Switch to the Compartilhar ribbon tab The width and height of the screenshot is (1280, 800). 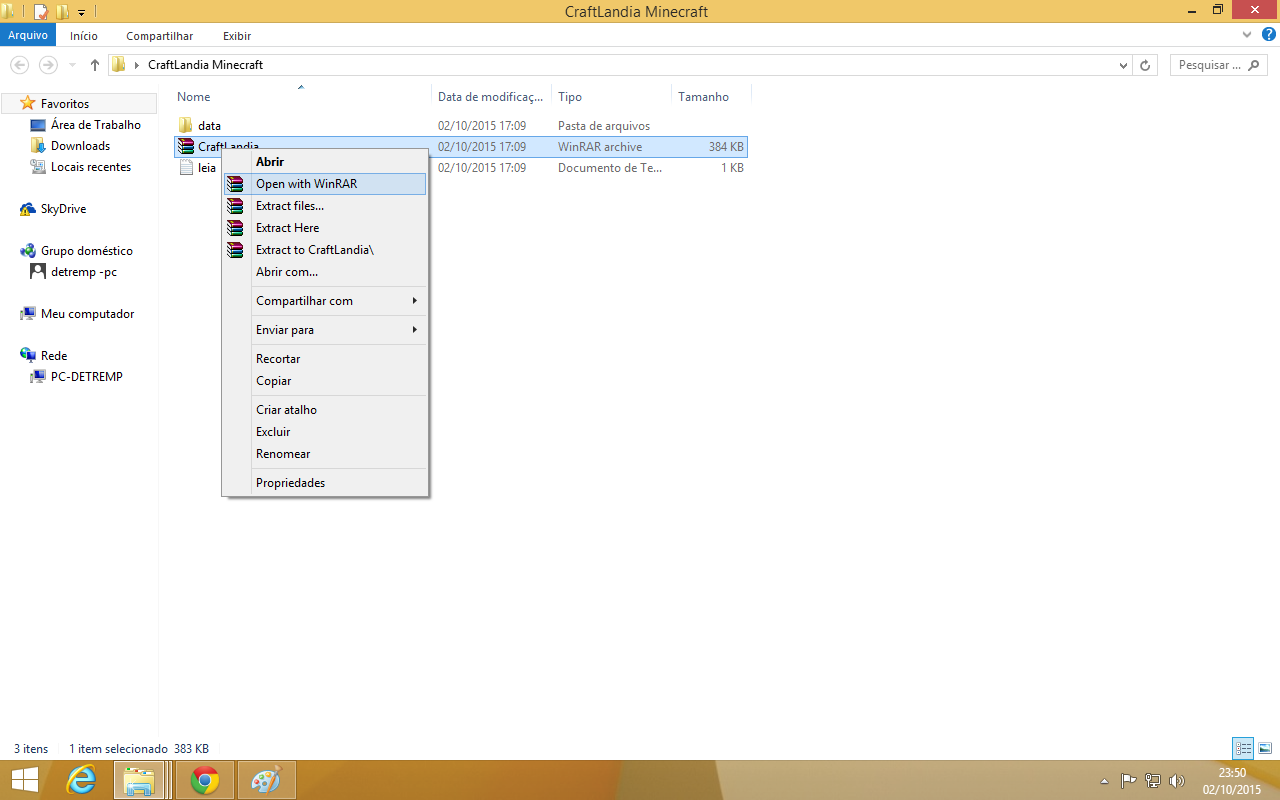[x=160, y=36]
